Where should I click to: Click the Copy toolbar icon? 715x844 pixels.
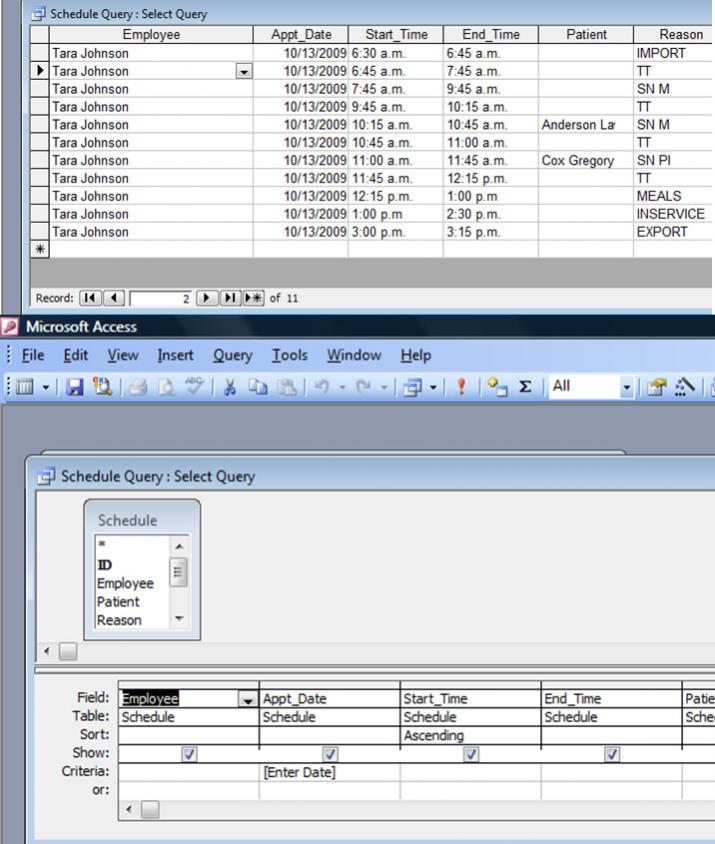click(258, 387)
